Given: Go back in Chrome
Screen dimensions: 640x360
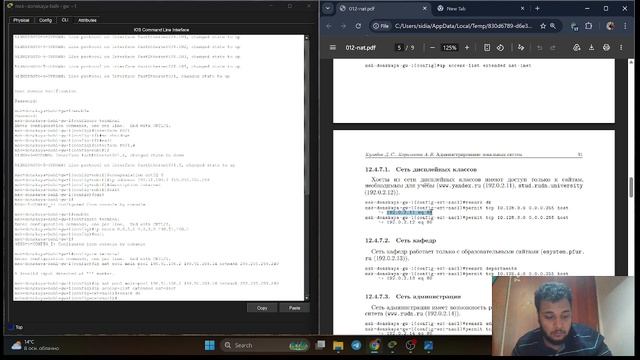Looking at the screenshot, I should (x=329, y=26).
